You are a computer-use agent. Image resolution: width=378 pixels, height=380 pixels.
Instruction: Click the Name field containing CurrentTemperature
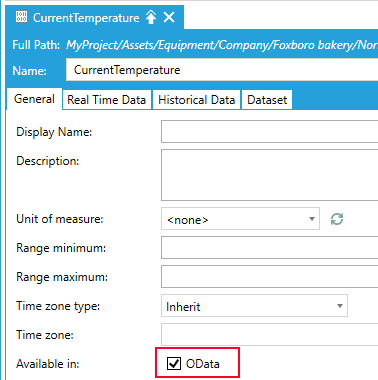222,70
